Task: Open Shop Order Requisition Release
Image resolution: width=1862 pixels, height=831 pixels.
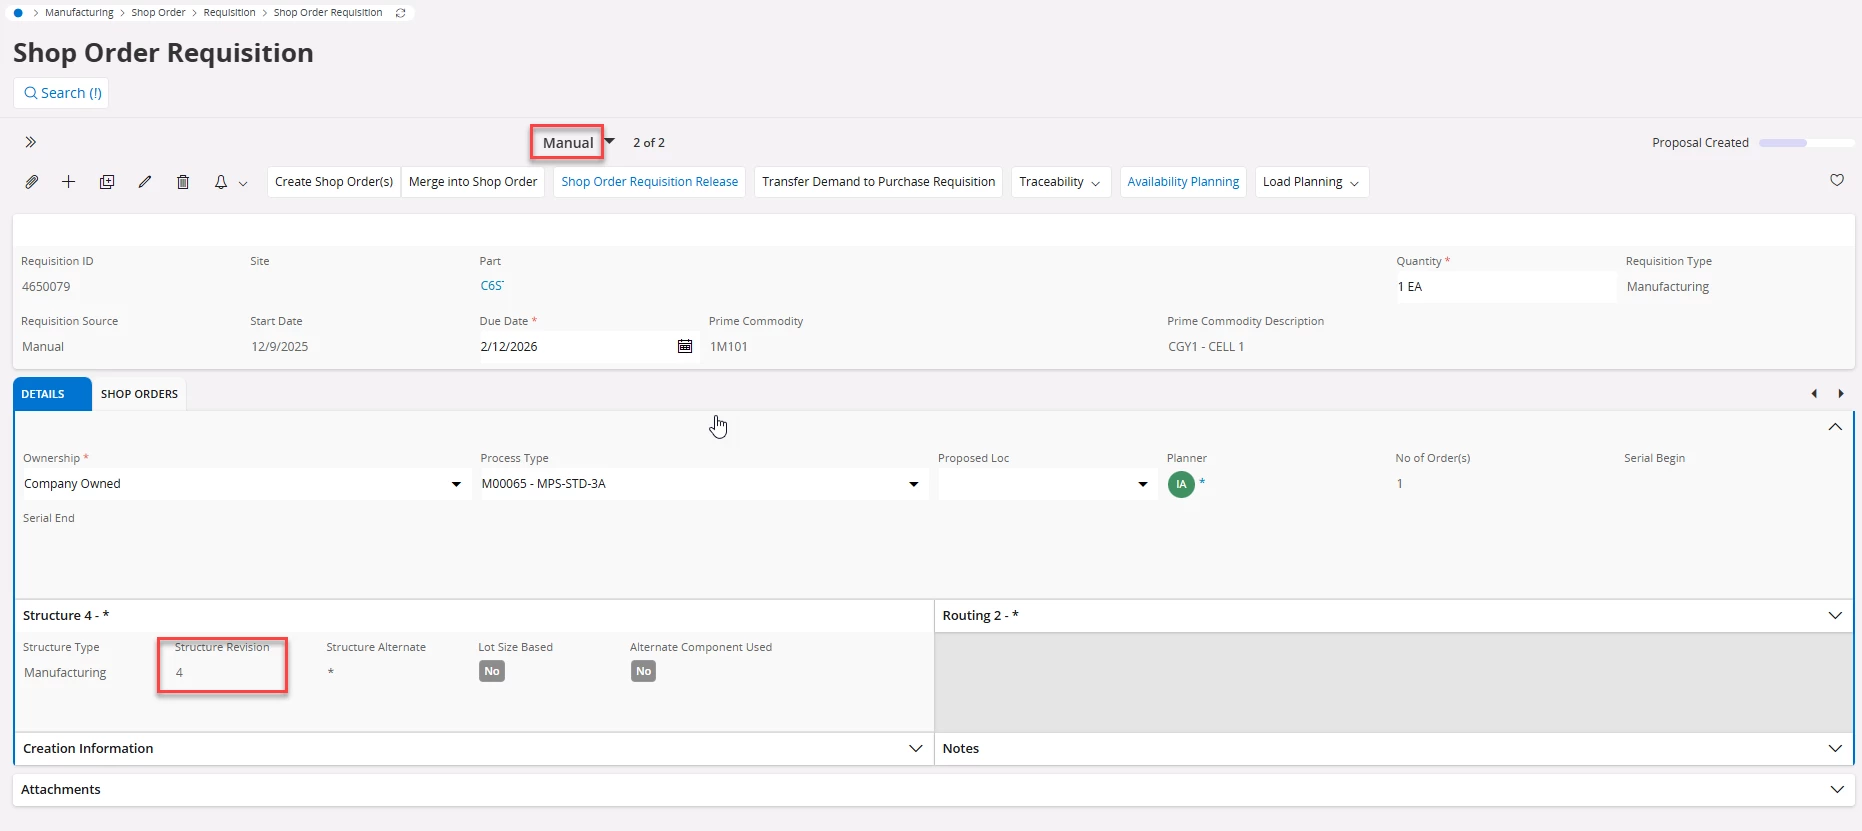Action: pyautogui.click(x=650, y=182)
